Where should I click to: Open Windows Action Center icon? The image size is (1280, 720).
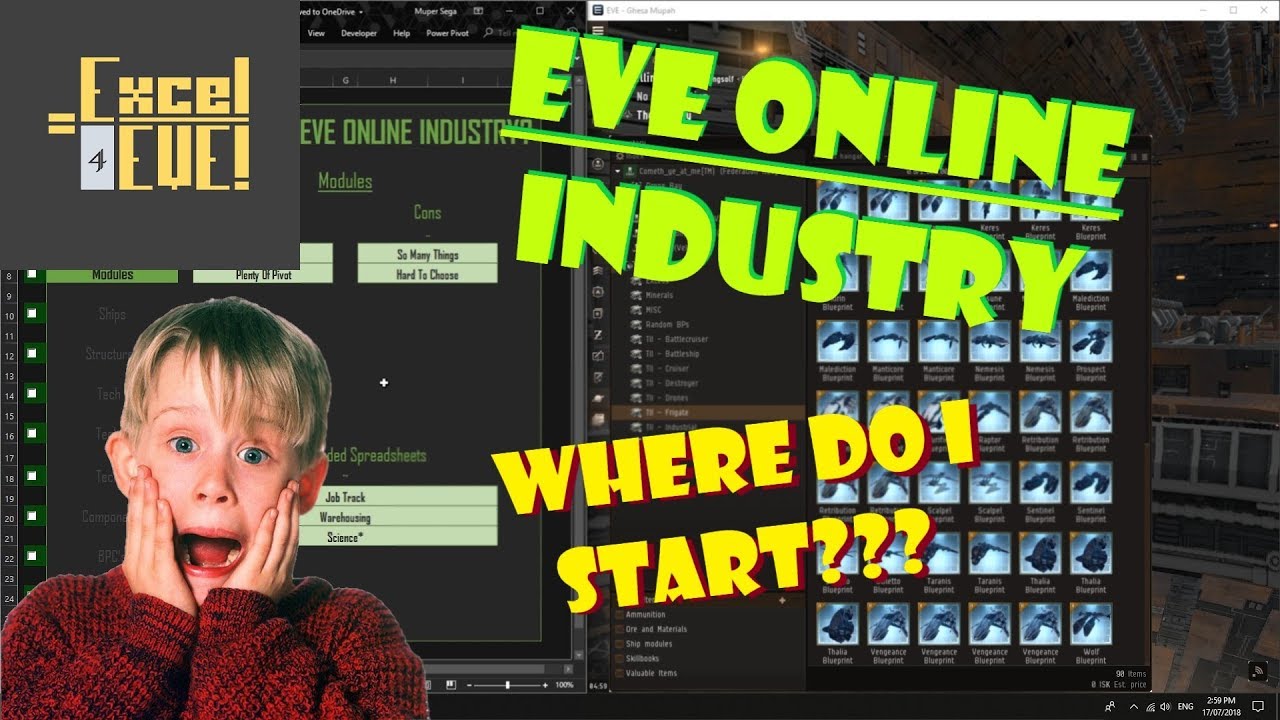pyautogui.click(x=1258, y=706)
